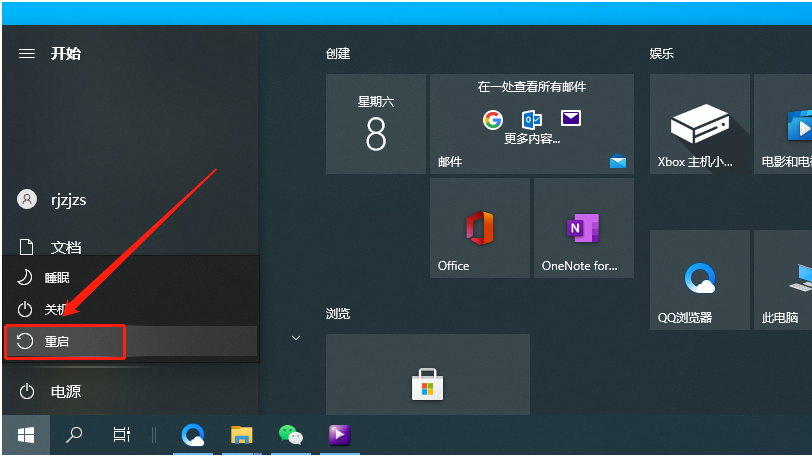812x459 pixels.
Task: Open Task View on the taskbar
Action: click(122, 435)
